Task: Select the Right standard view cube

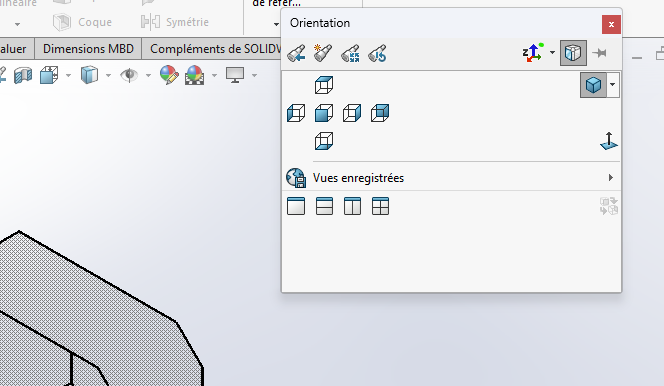Action: point(352,113)
